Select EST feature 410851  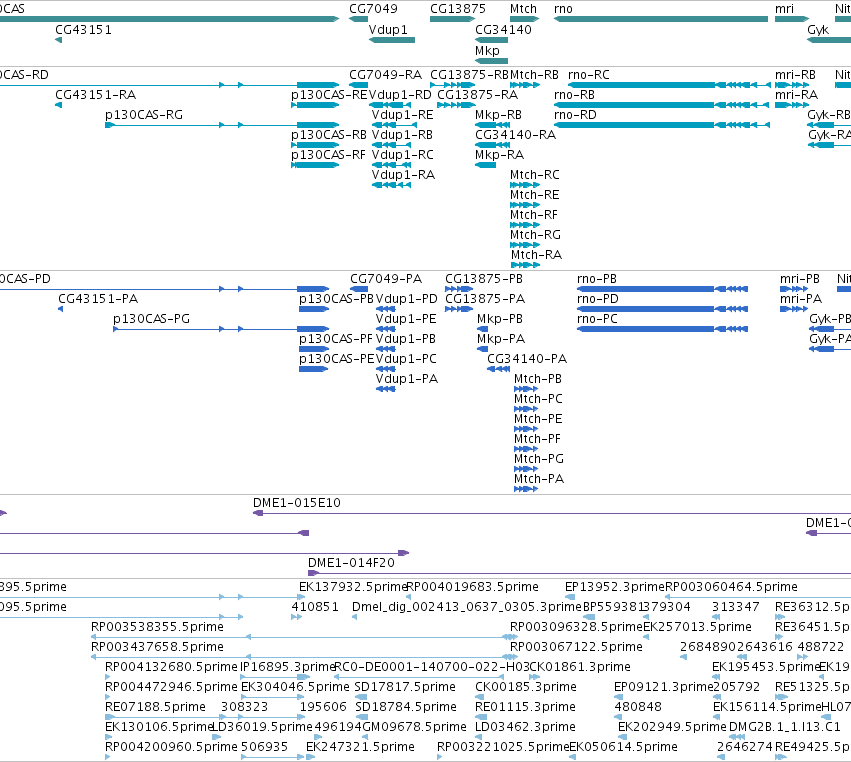click(296, 617)
